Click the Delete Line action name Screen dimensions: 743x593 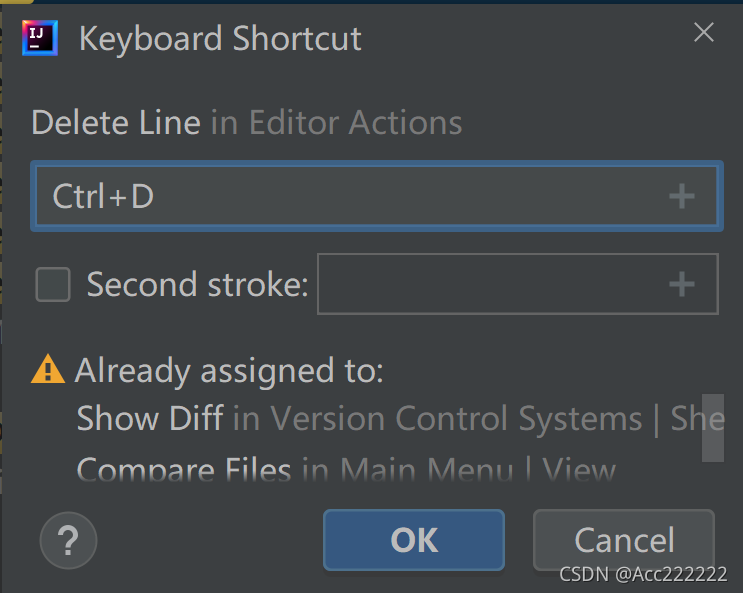click(x=116, y=123)
